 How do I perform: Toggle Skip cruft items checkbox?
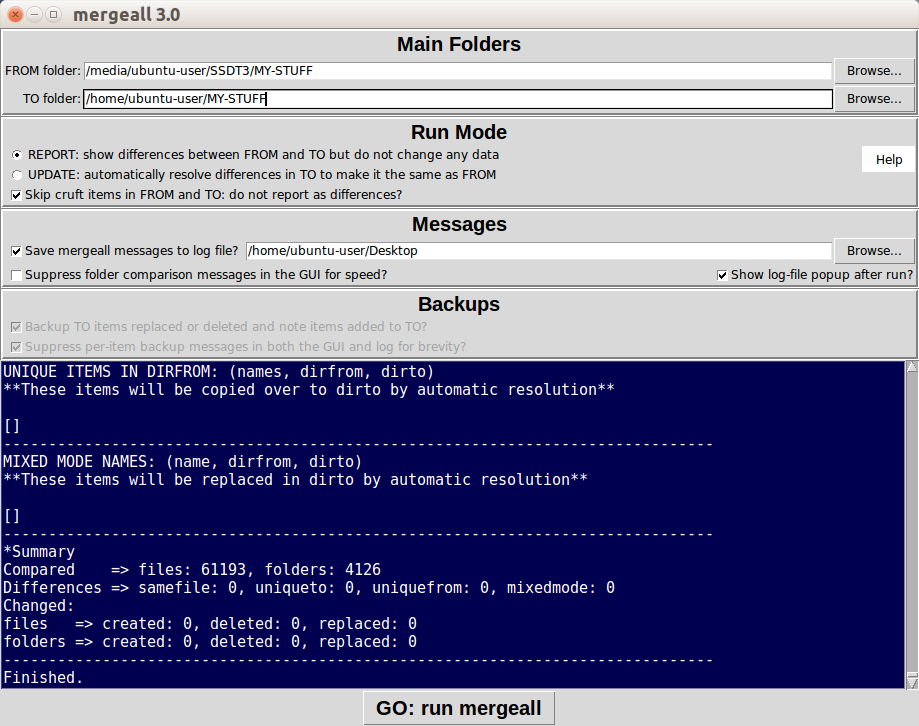(16, 195)
